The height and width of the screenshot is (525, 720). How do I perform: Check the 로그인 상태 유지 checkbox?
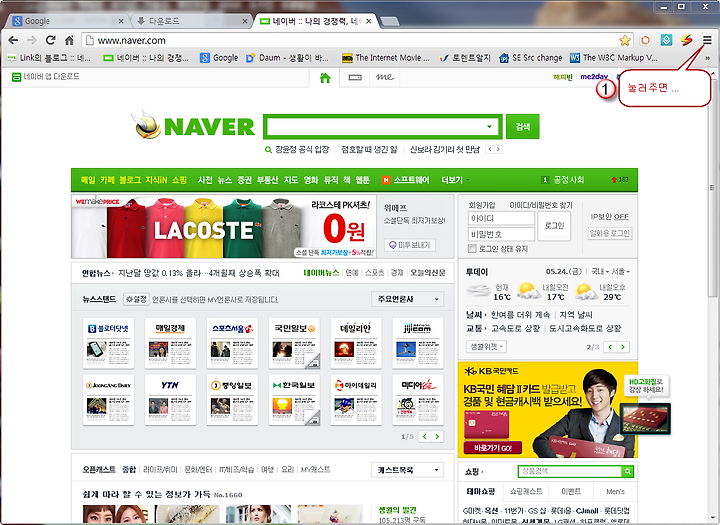472,248
